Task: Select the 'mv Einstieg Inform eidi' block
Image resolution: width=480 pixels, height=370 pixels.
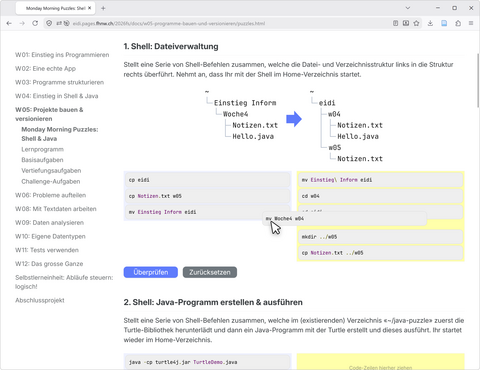Action: pos(207,212)
